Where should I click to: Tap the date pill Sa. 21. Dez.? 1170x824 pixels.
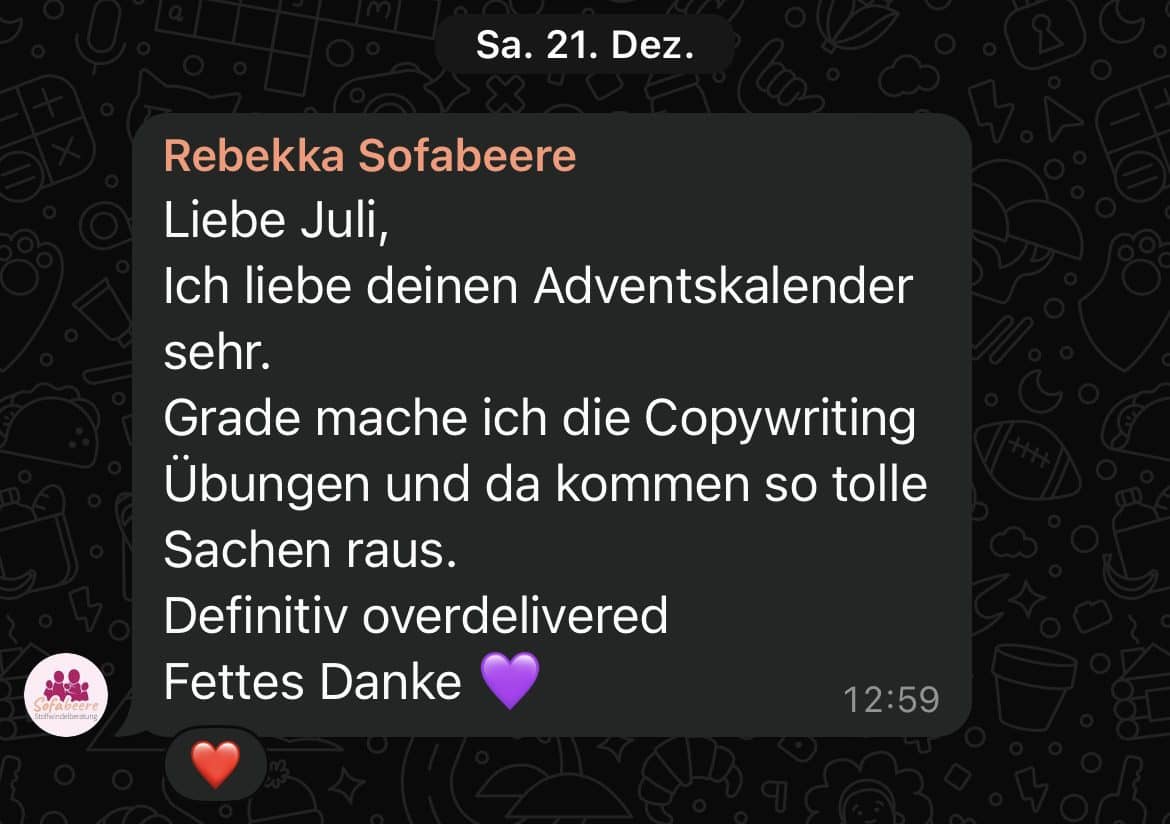585,45
